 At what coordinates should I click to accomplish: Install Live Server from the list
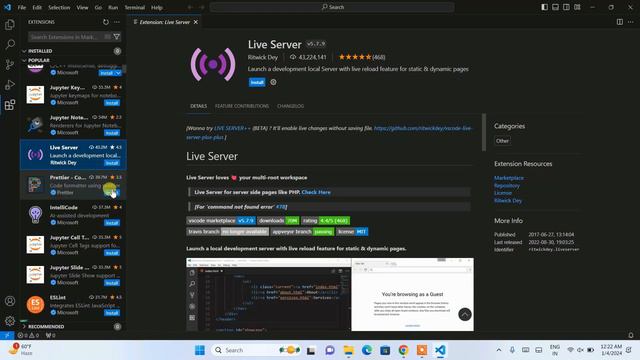tap(112, 163)
